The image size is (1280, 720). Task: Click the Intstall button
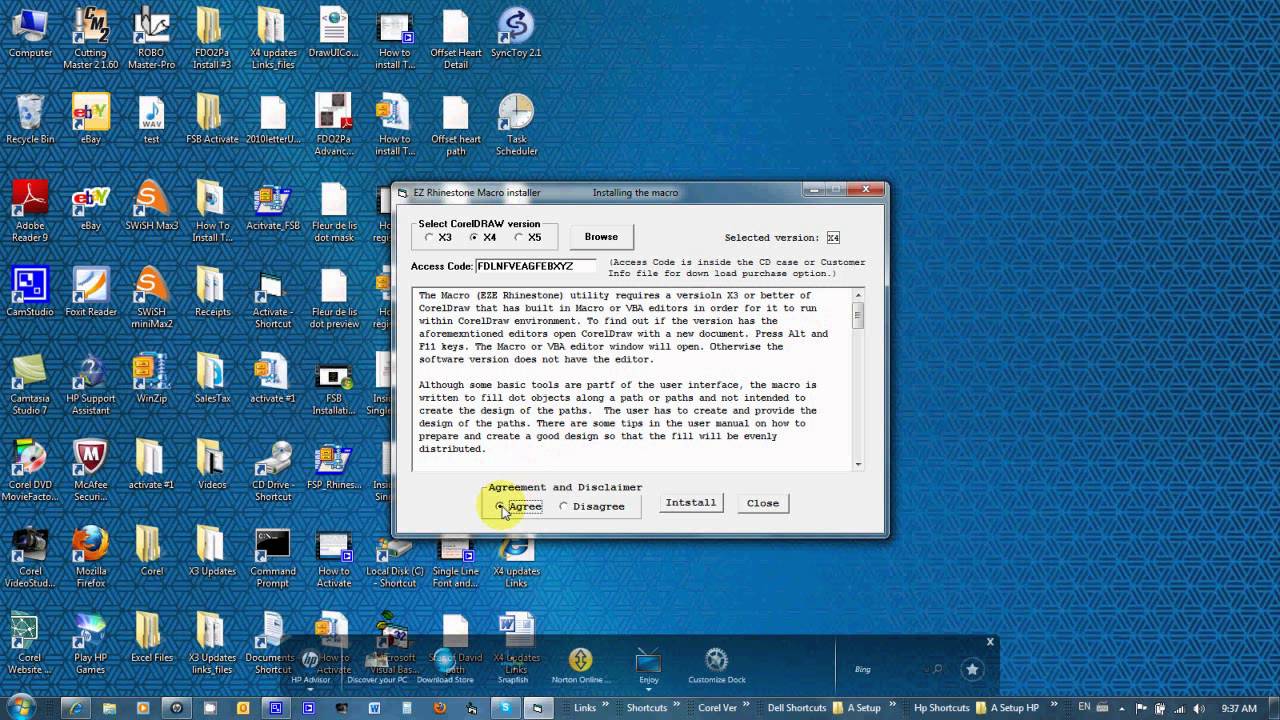(x=691, y=503)
